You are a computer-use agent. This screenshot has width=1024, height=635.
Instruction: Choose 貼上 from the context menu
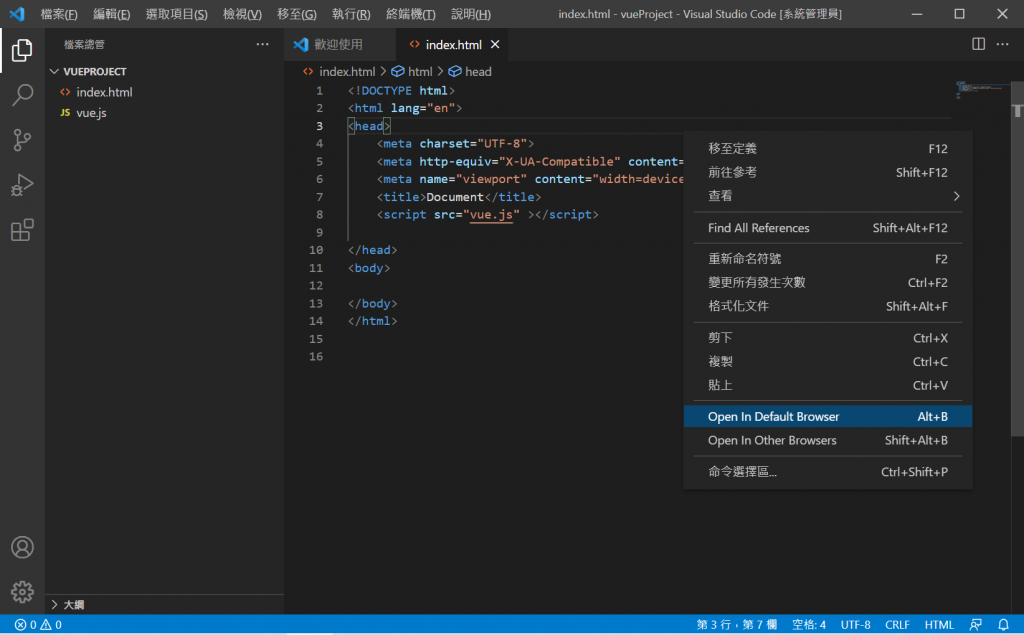click(x=827, y=385)
